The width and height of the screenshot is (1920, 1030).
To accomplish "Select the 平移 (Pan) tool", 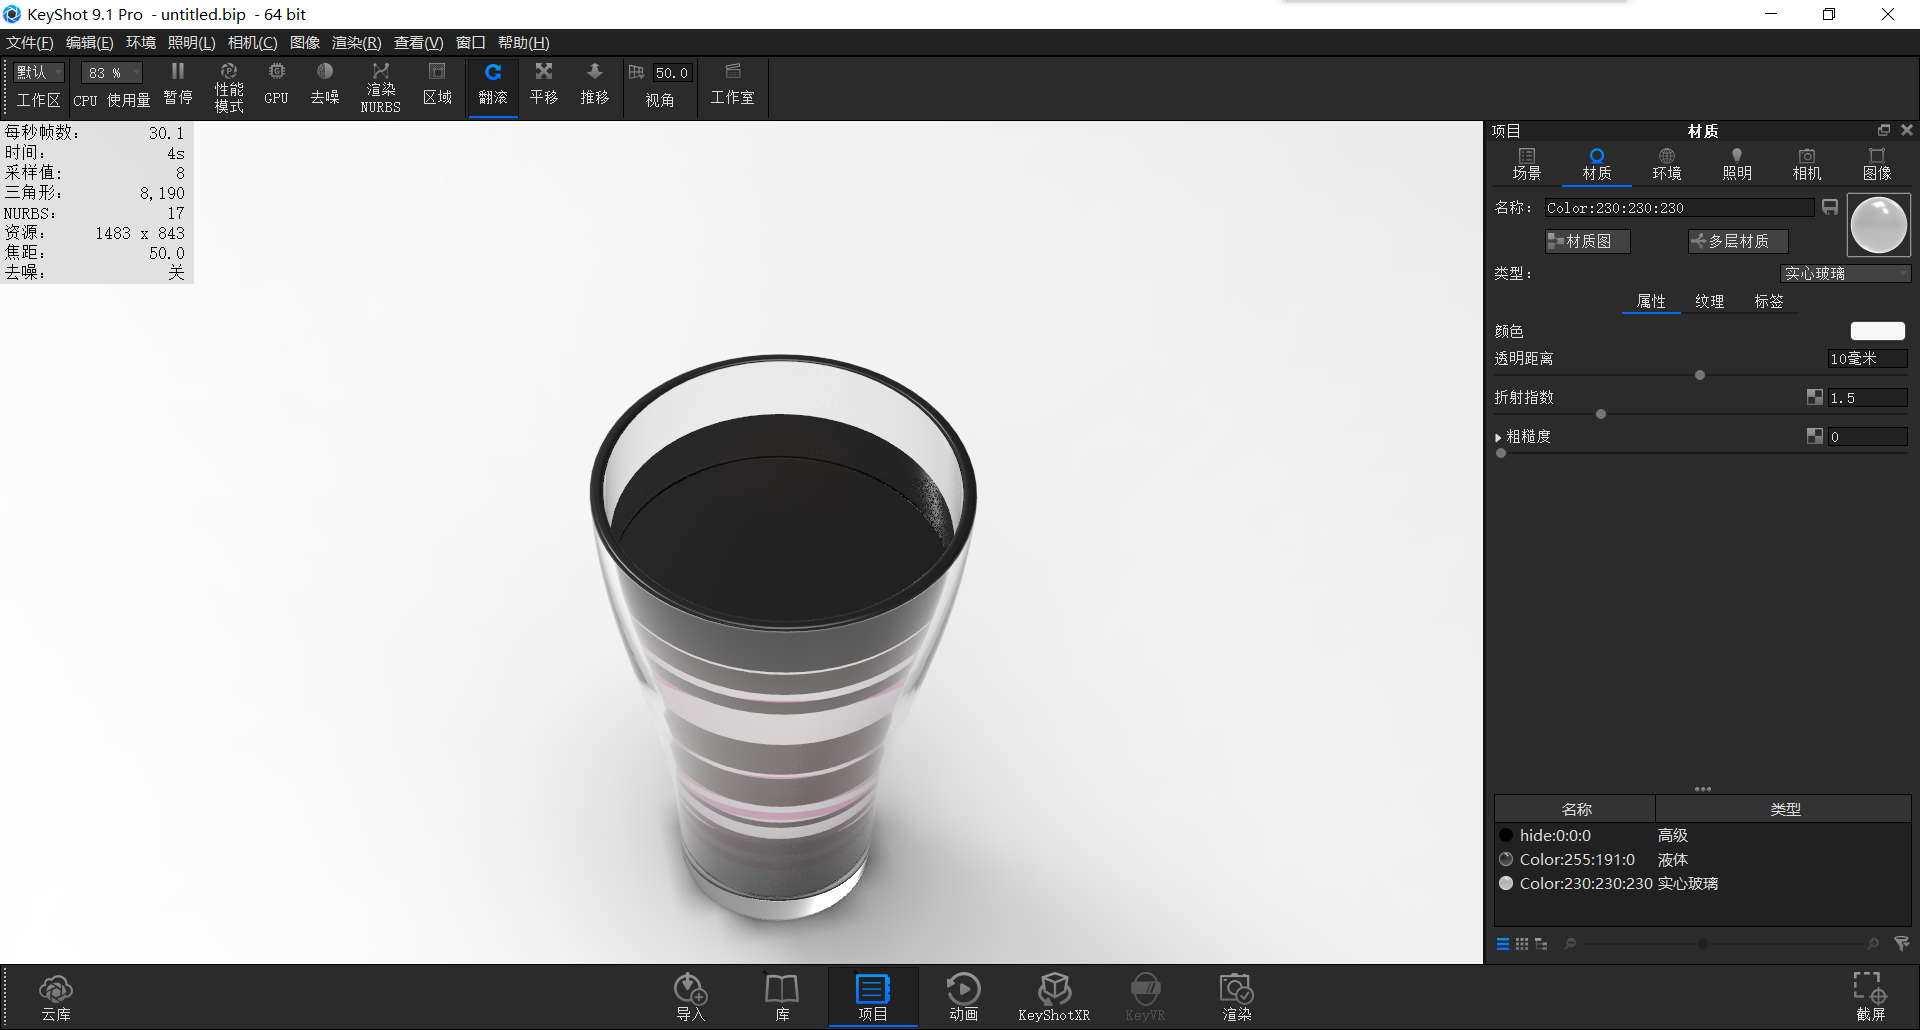I will [543, 85].
